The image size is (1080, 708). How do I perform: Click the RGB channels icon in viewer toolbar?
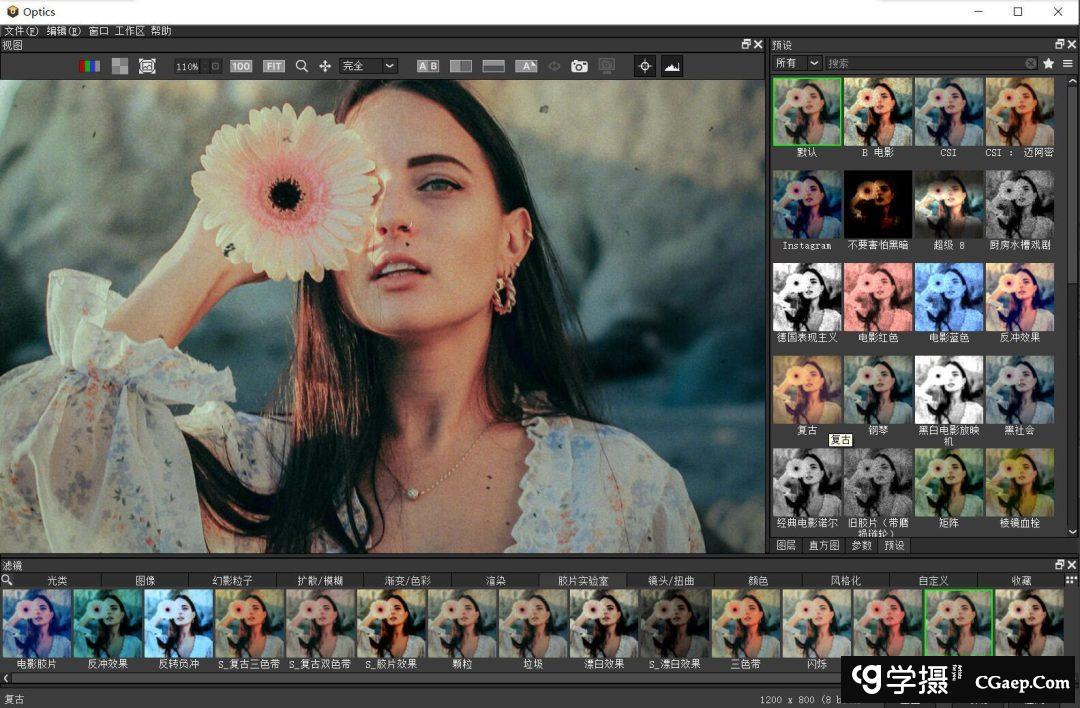(x=89, y=66)
